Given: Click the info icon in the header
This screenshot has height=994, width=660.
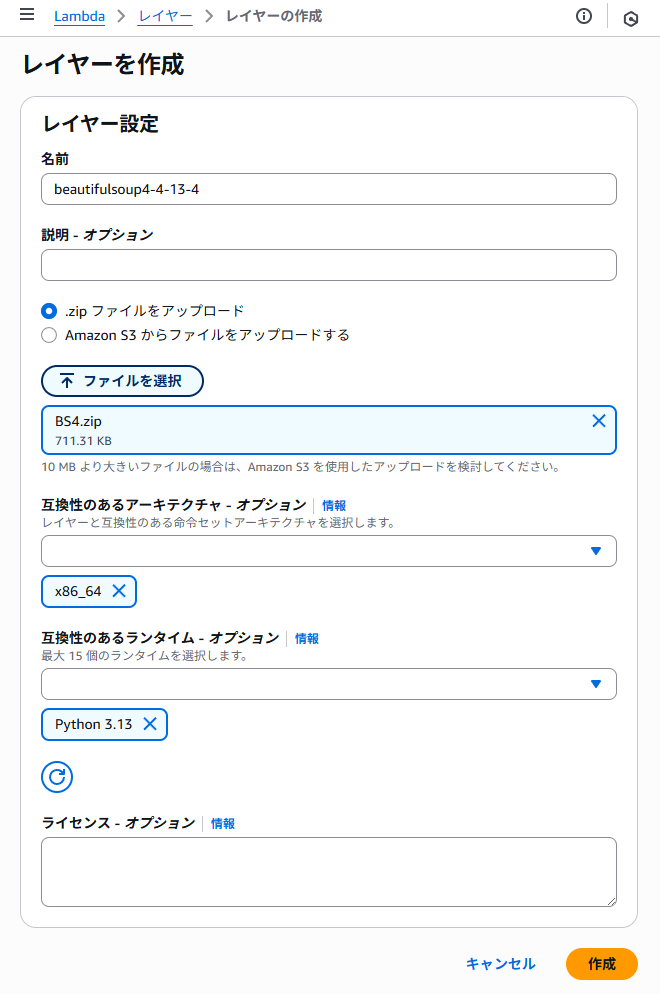Looking at the screenshot, I should click(x=584, y=15).
